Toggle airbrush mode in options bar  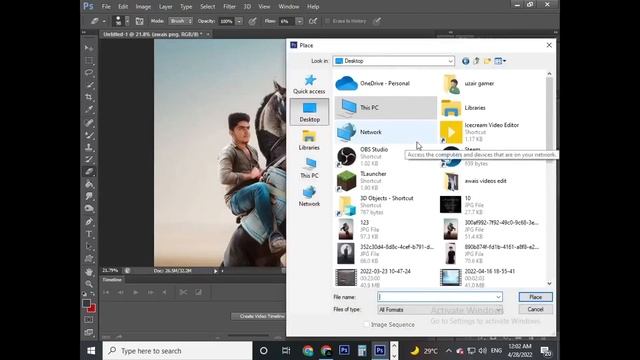pos(313,21)
